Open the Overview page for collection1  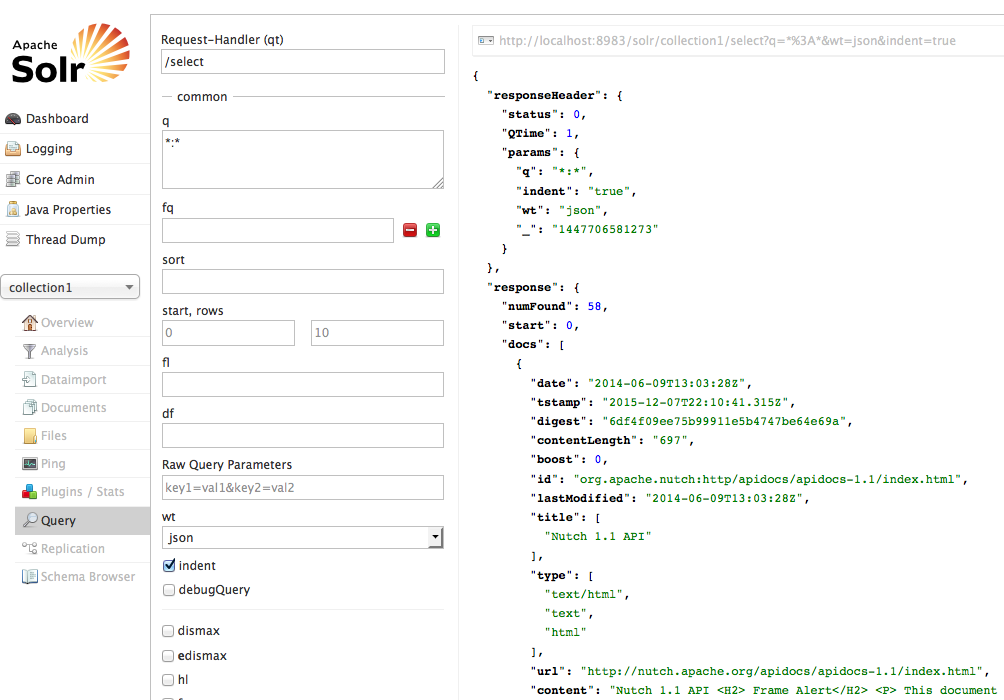(x=67, y=323)
